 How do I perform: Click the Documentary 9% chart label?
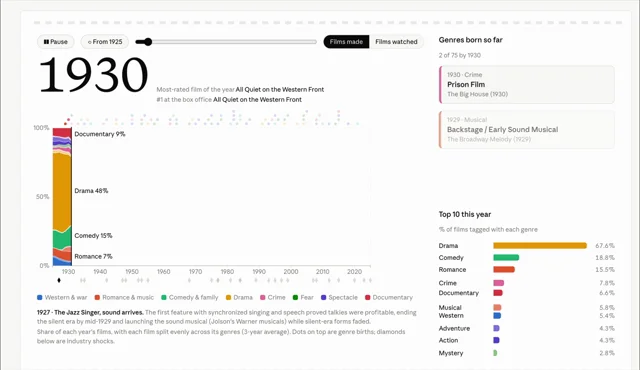[100, 134]
